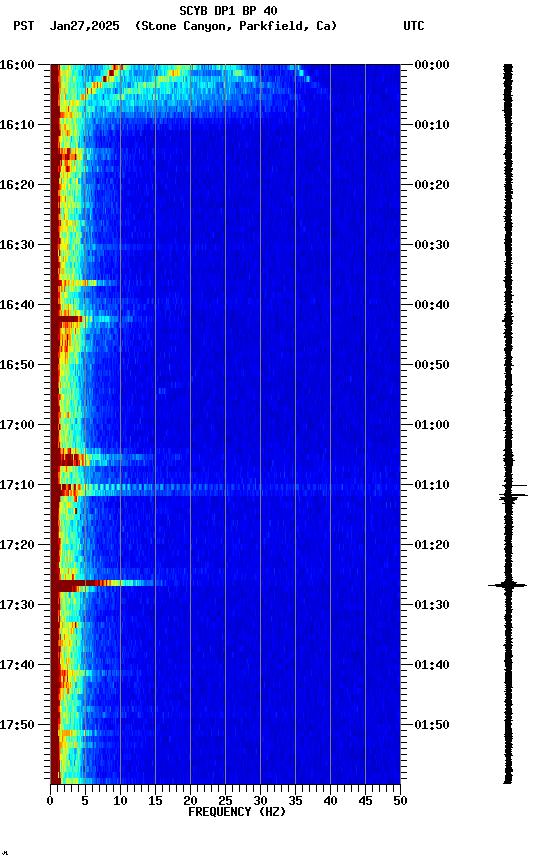Image resolution: width=552 pixels, height=864 pixels.
Task: Select the 30 Hz frequency axis label
Action: 260,801
